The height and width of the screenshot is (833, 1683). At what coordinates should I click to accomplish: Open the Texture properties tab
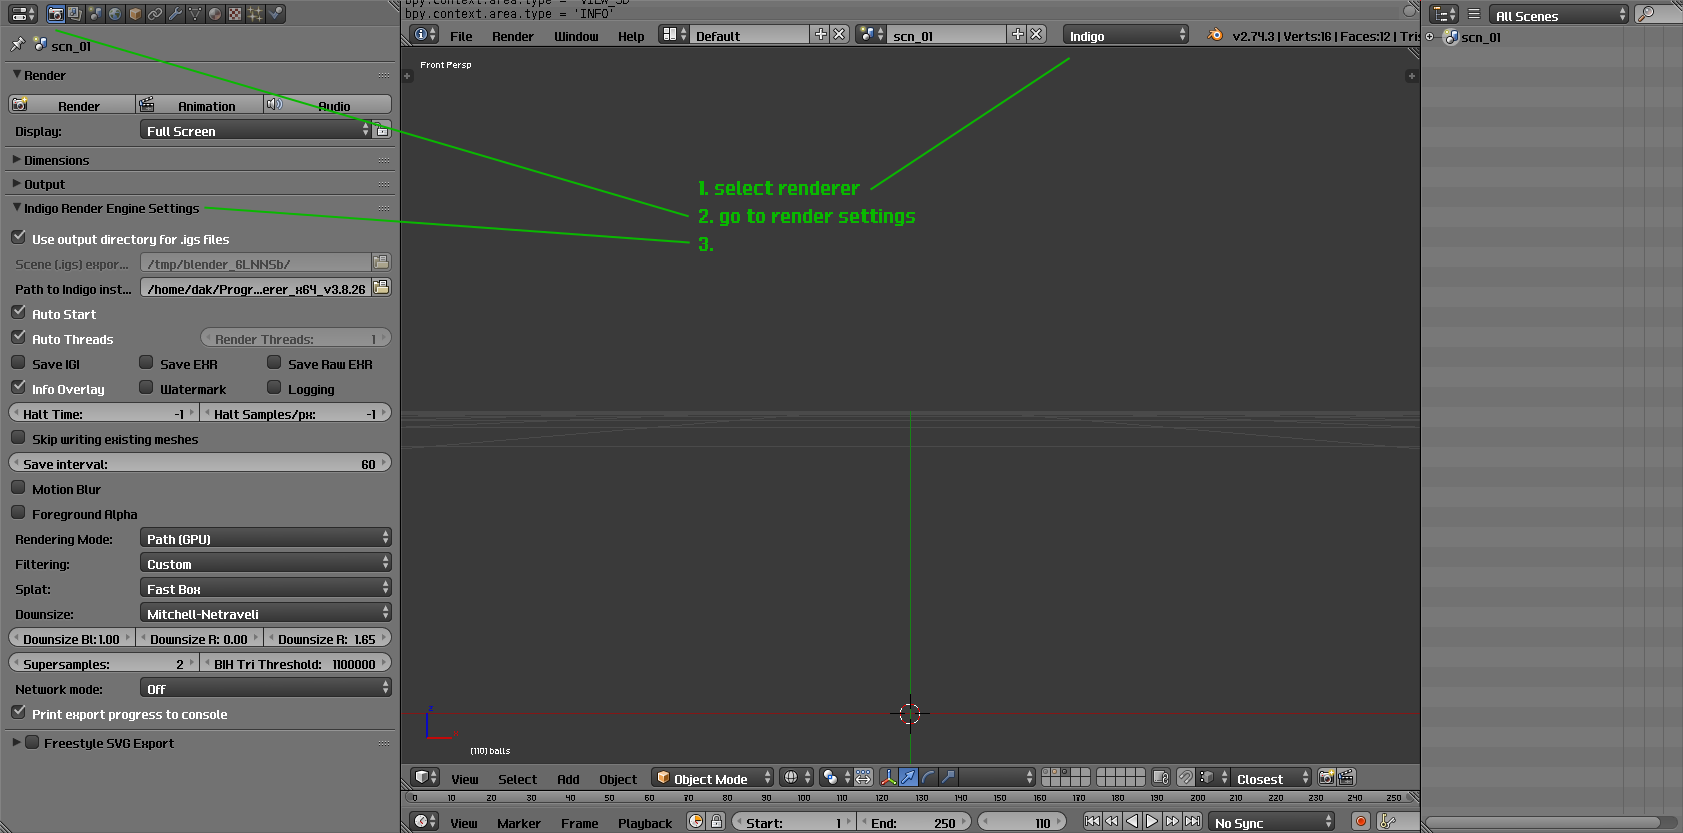[235, 14]
